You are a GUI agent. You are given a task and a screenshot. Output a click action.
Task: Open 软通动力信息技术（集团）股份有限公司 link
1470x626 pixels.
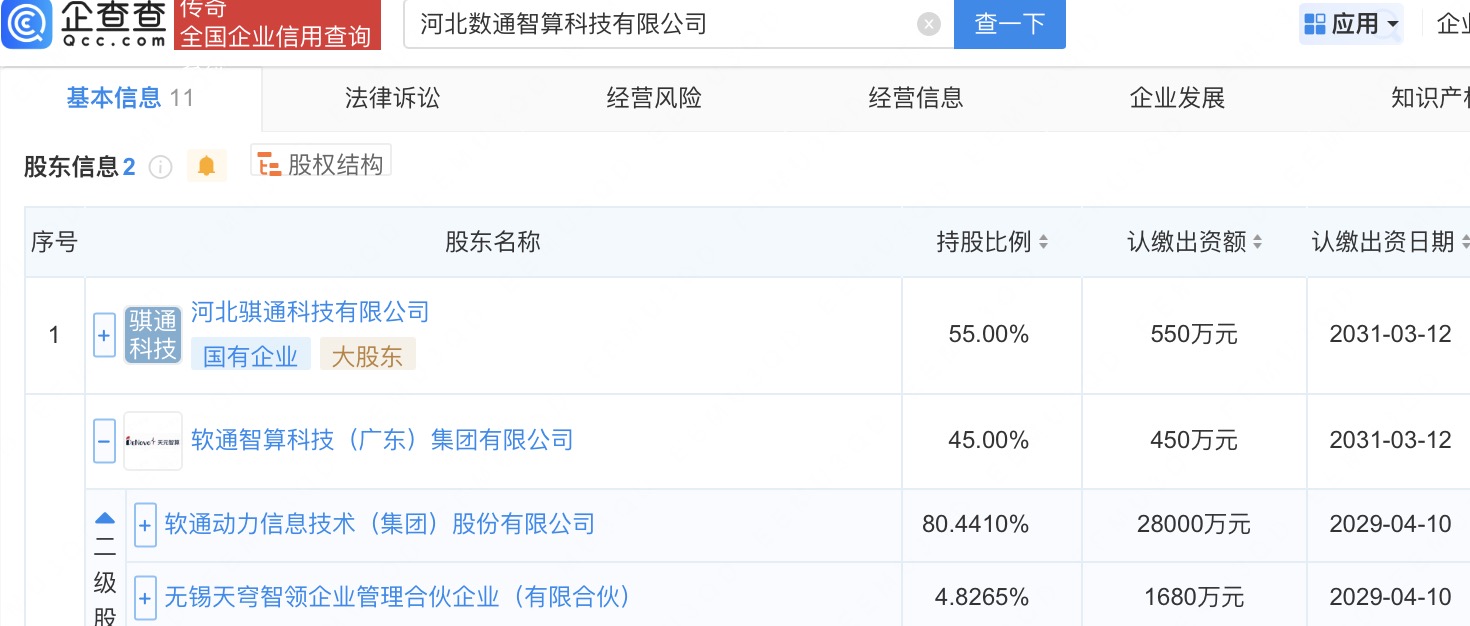pyautogui.click(x=379, y=524)
